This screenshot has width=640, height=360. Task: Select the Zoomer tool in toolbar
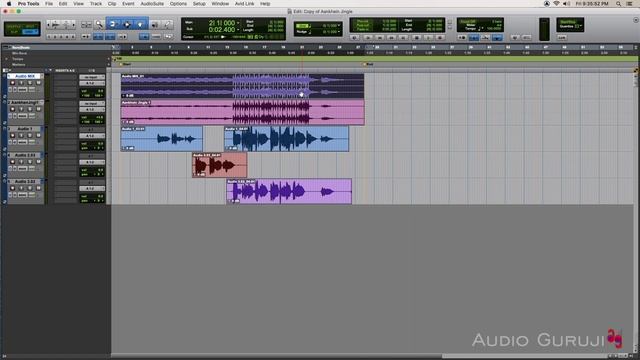click(x=99, y=24)
